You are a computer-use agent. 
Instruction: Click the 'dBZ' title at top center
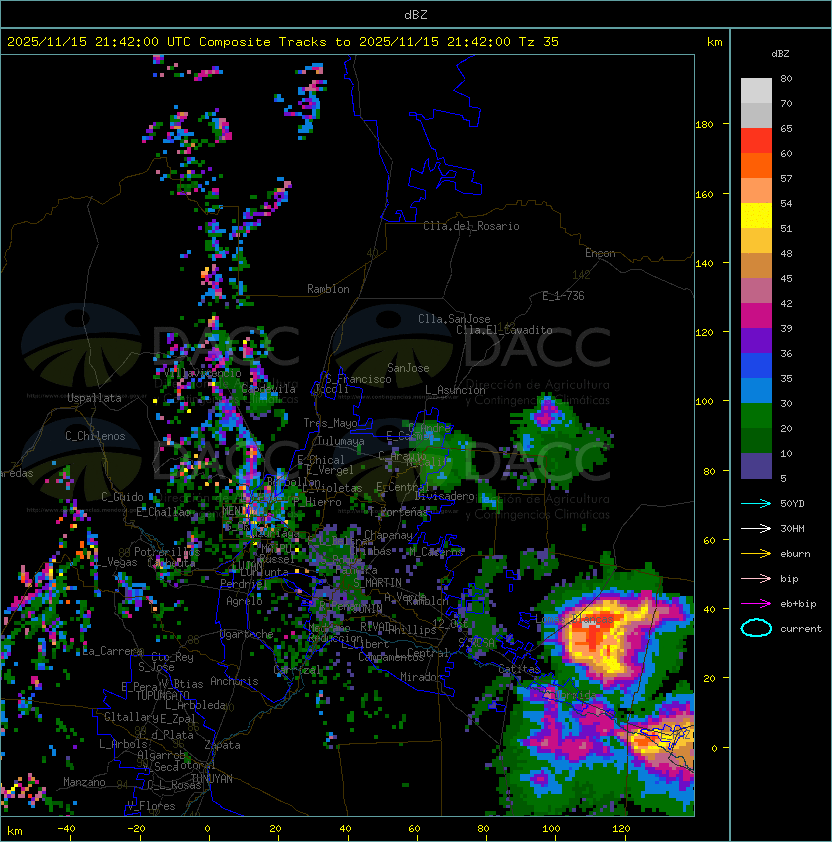[416, 14]
